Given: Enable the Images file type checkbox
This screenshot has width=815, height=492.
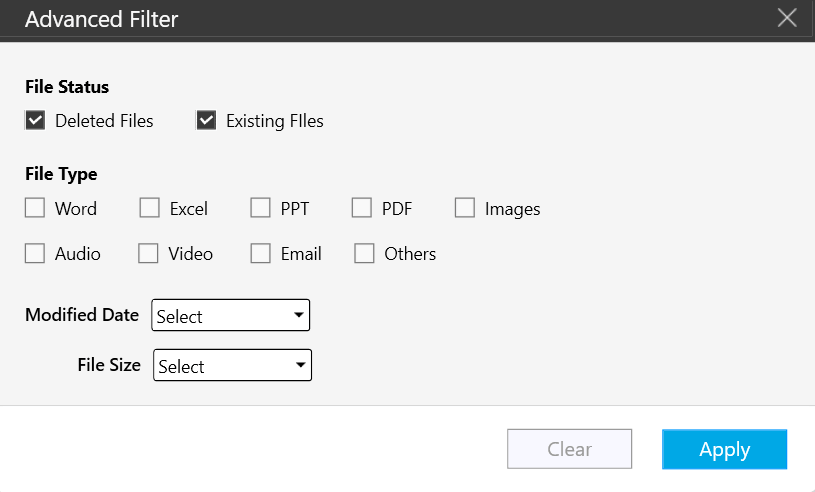Looking at the screenshot, I should (x=465, y=208).
